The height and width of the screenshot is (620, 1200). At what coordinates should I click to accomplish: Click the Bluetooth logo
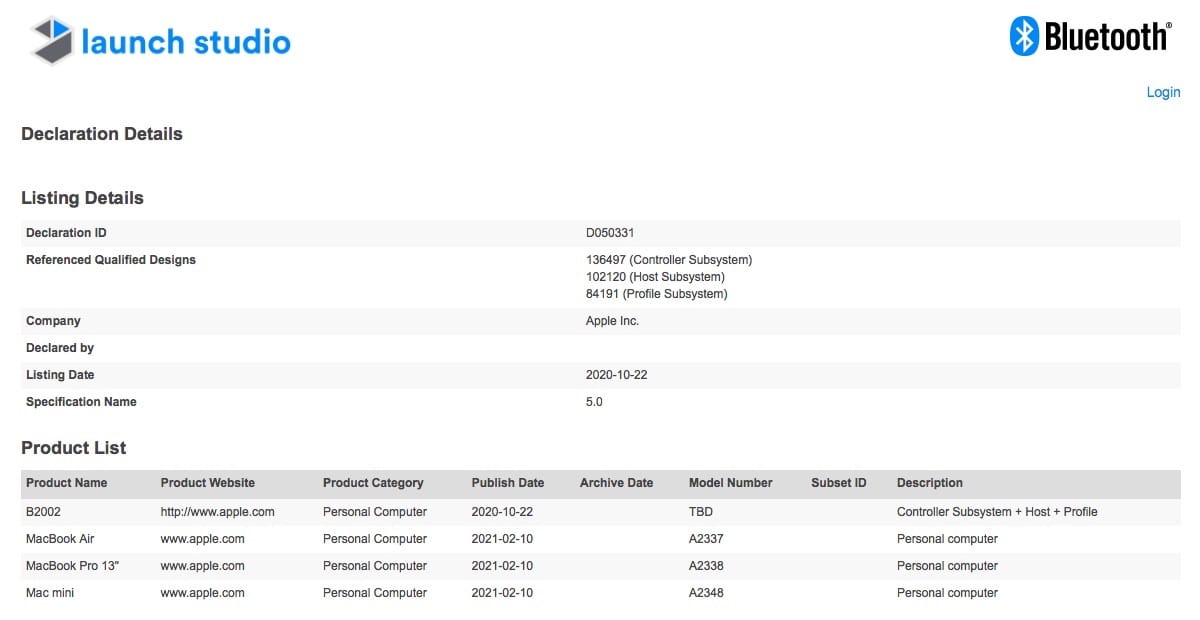pyautogui.click(x=1089, y=37)
